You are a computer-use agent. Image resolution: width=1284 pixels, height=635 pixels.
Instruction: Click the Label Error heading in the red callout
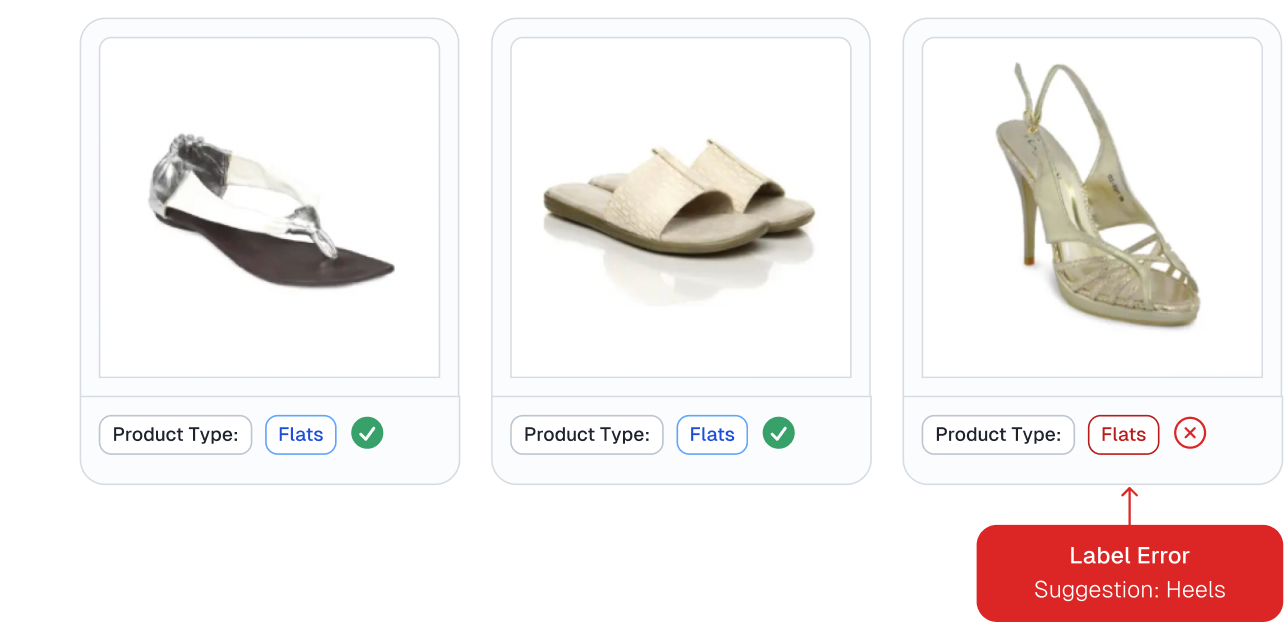(1130, 556)
